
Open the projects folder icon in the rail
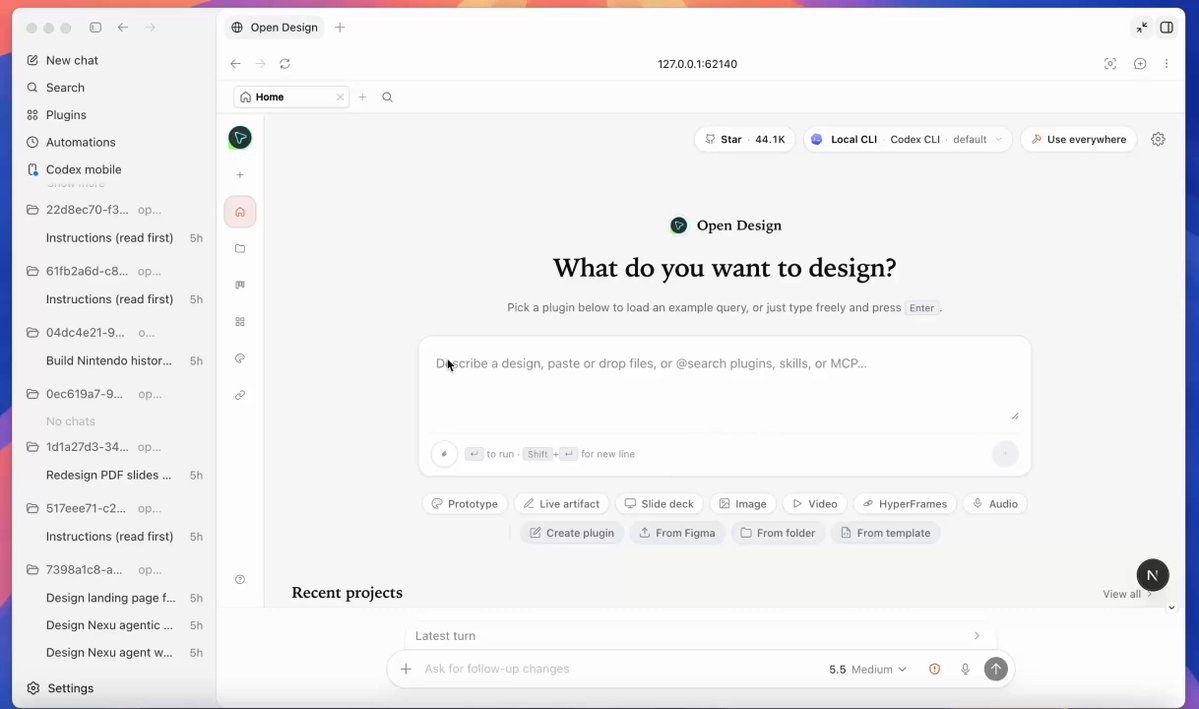[240, 249]
